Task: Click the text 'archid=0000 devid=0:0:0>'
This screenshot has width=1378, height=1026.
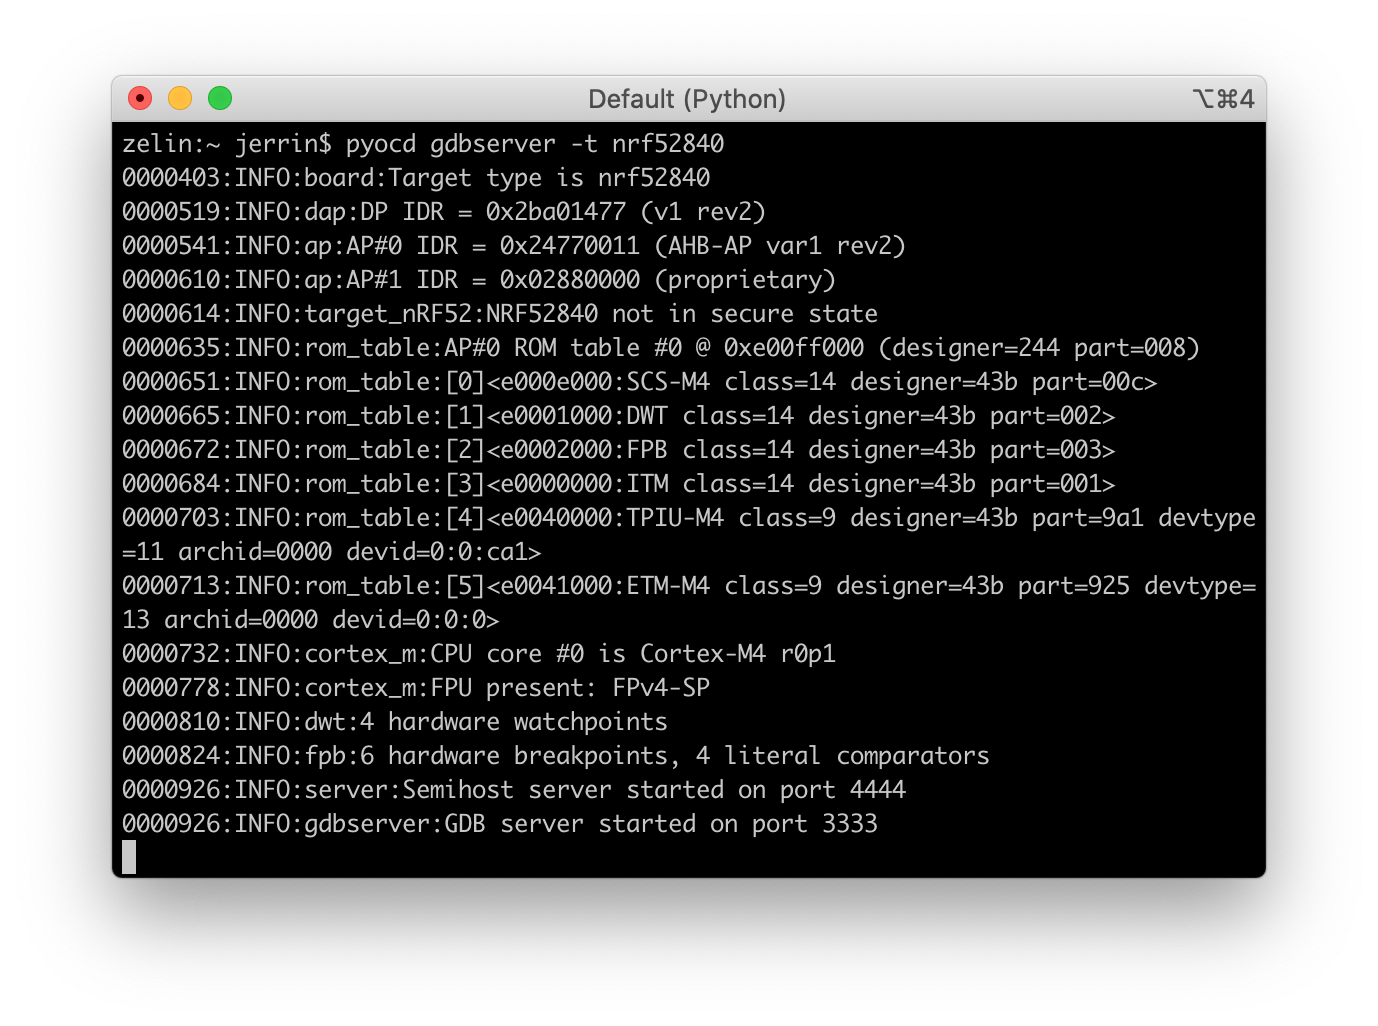Action: (332, 620)
